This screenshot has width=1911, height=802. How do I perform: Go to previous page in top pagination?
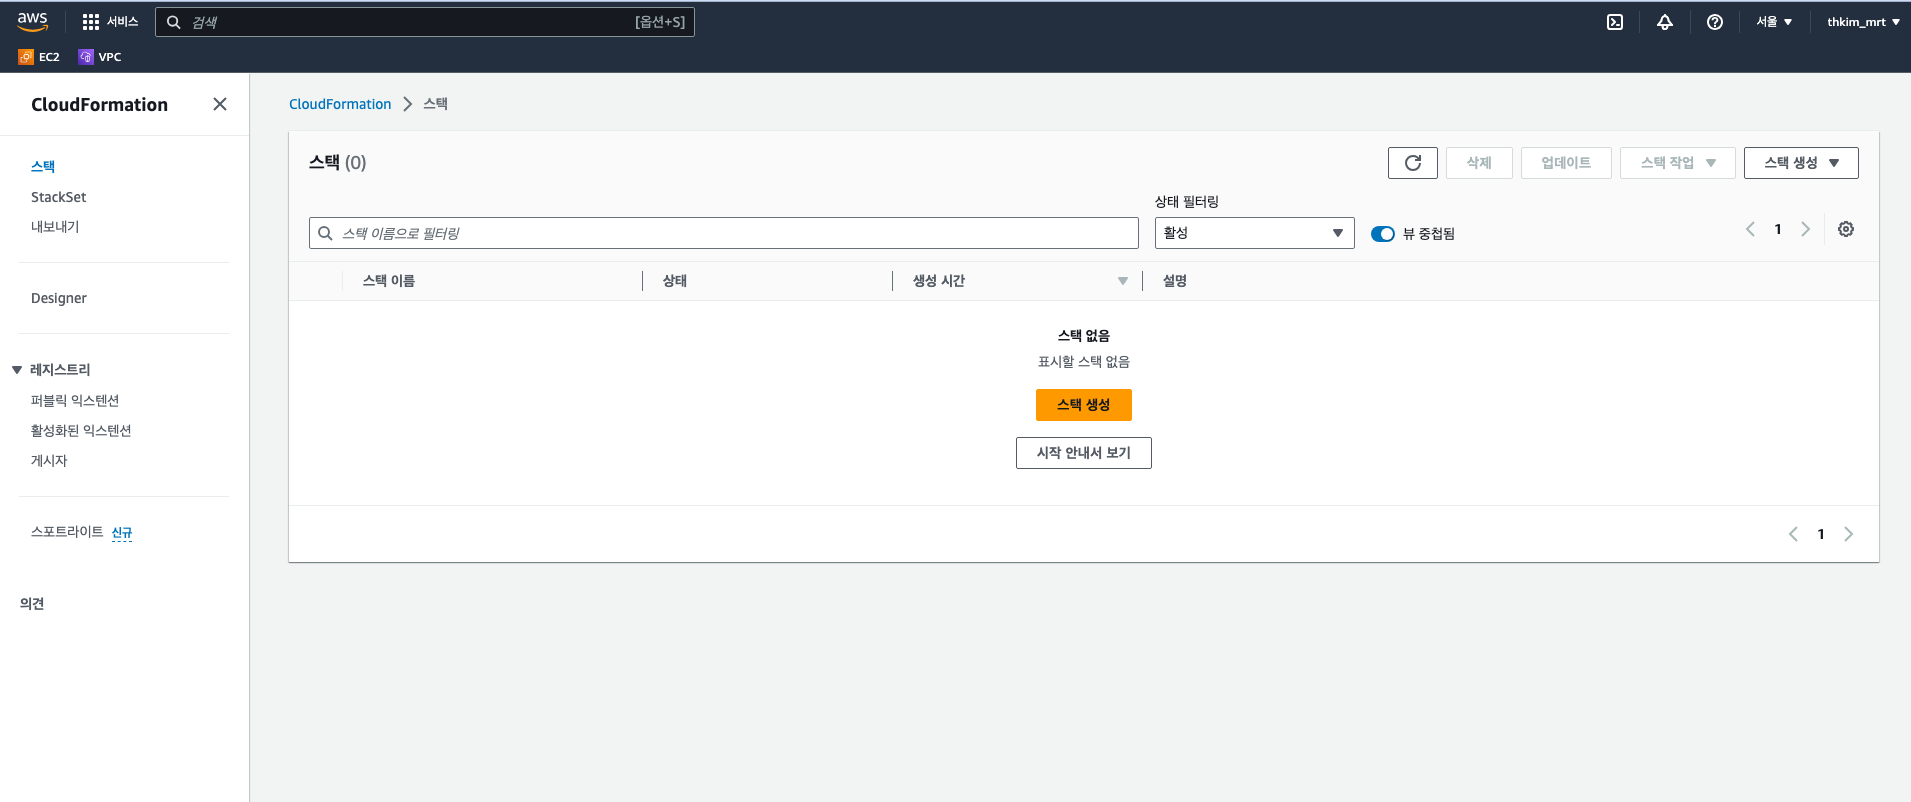click(x=1750, y=229)
